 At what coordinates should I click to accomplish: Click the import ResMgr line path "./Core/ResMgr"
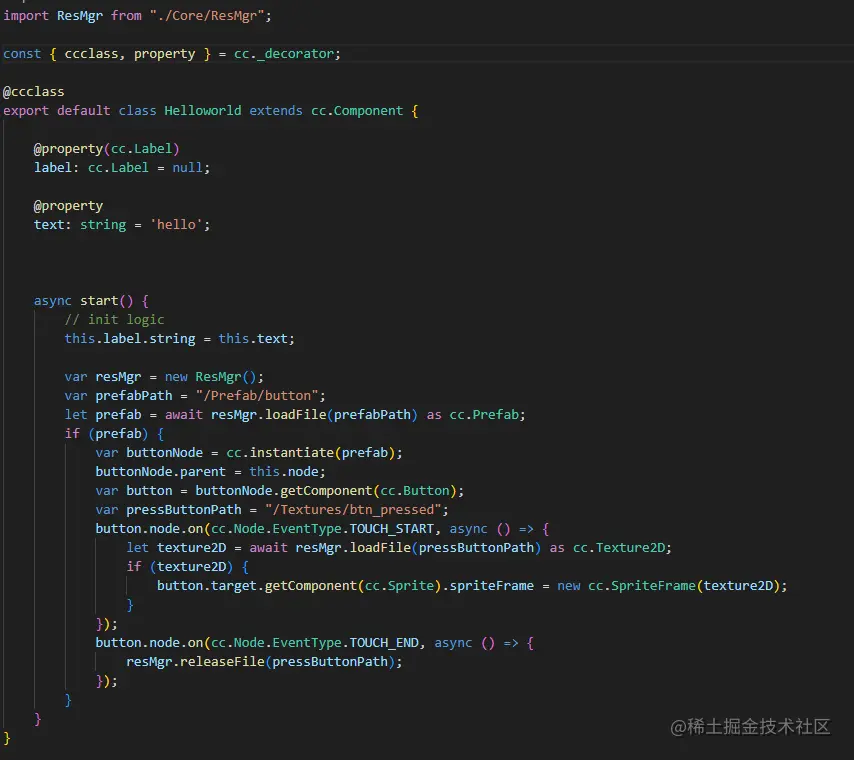(x=207, y=15)
